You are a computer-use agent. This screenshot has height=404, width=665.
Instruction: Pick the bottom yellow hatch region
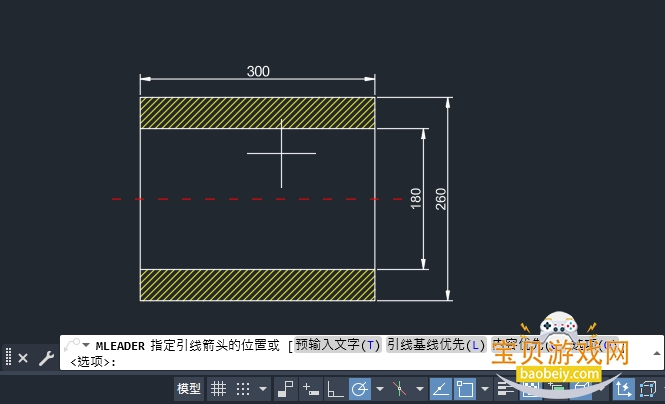(x=257, y=285)
